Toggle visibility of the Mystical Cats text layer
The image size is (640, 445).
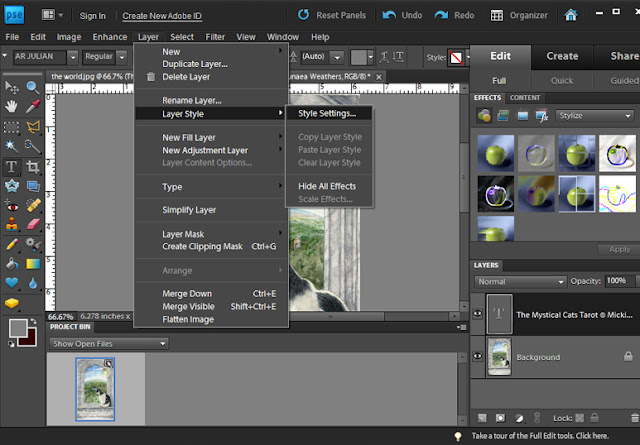477,314
